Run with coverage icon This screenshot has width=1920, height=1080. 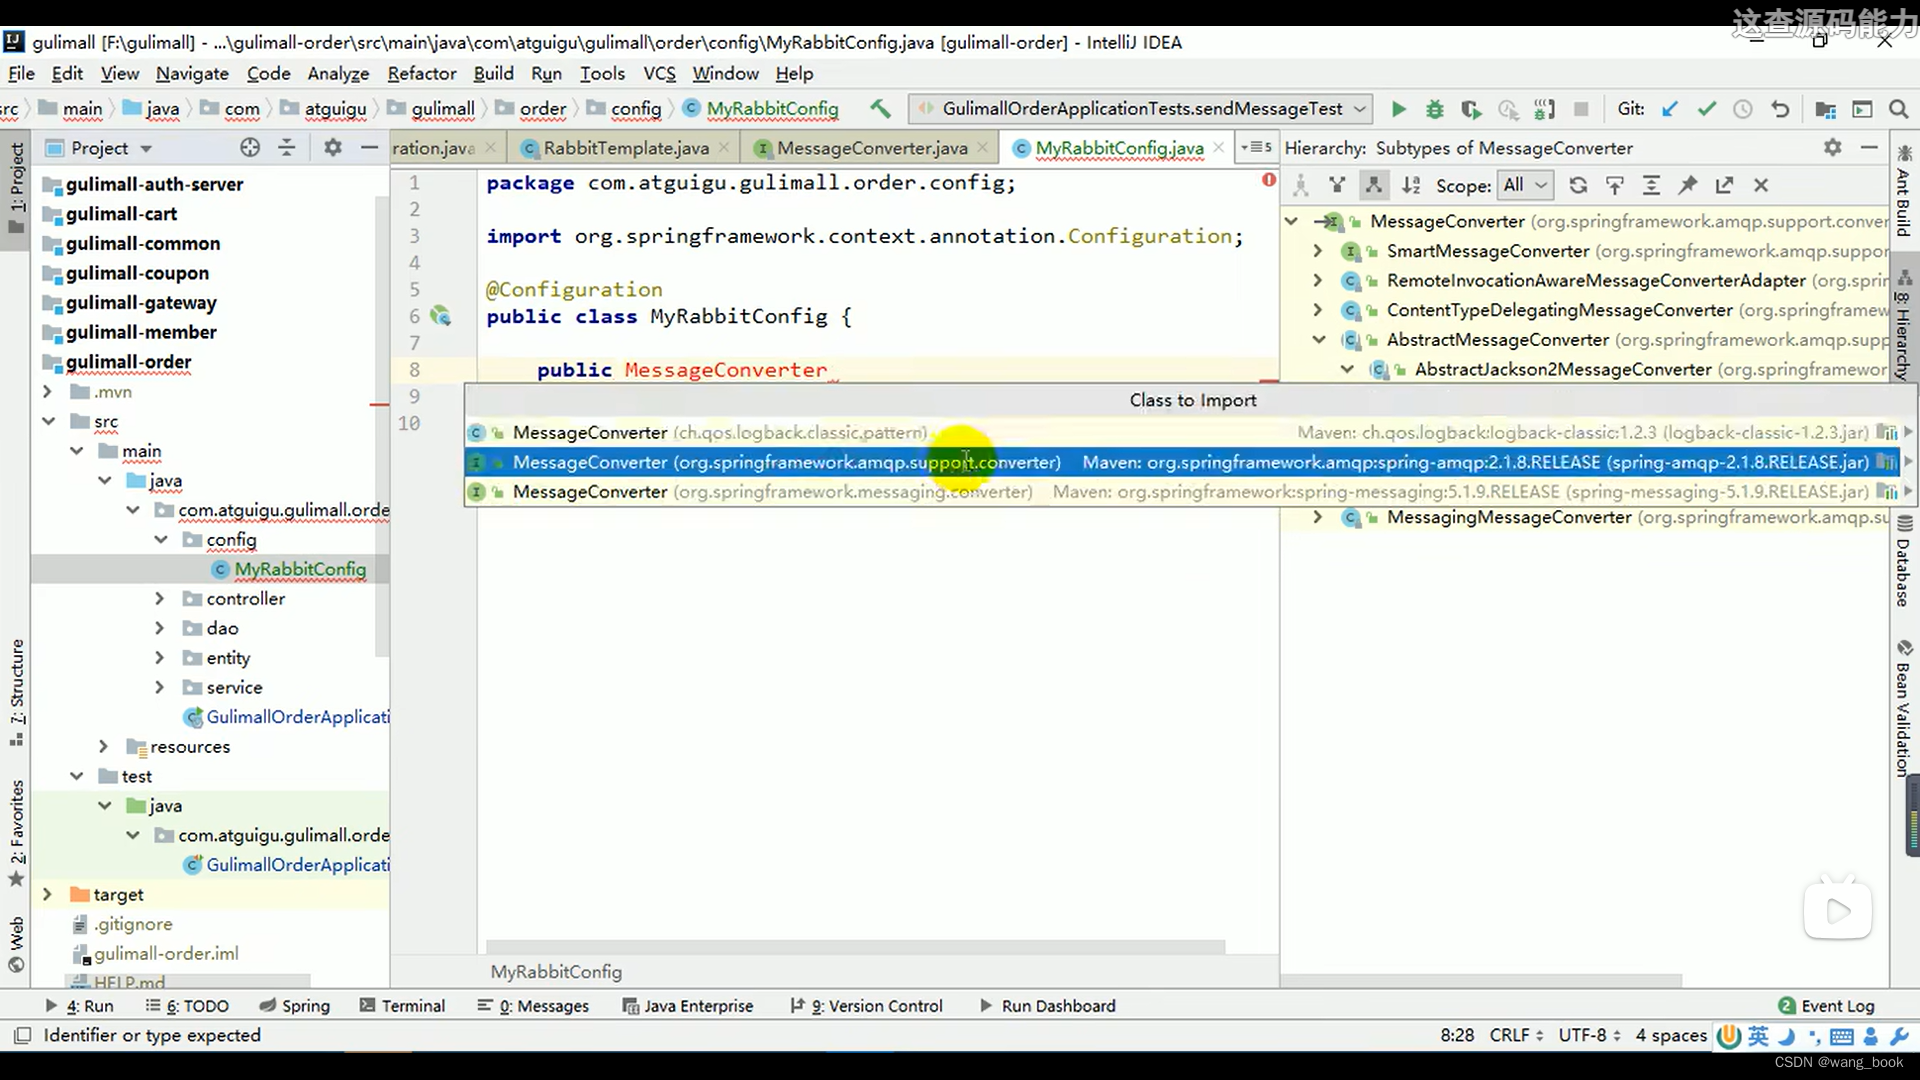coord(1471,109)
